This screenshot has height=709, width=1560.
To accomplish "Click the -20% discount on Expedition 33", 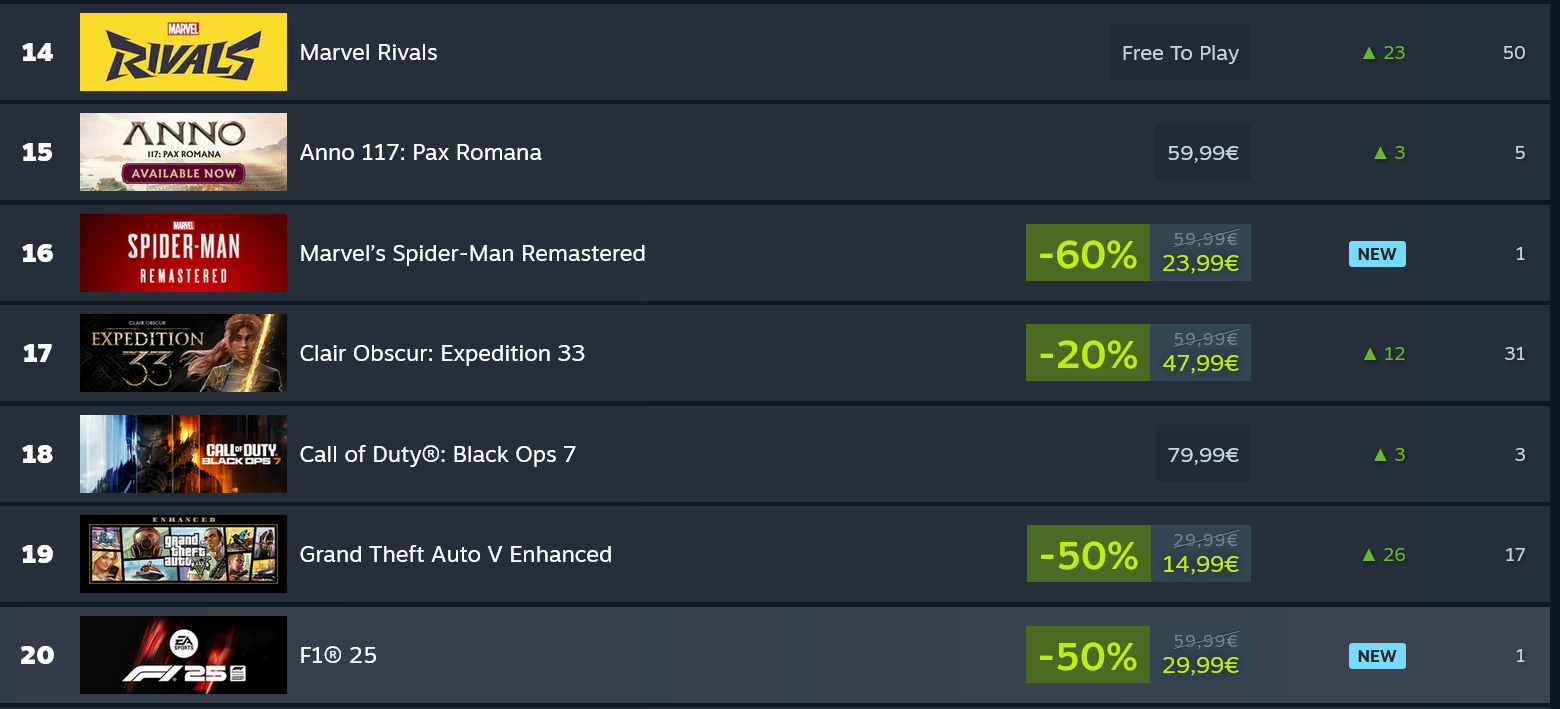I will point(1087,354).
